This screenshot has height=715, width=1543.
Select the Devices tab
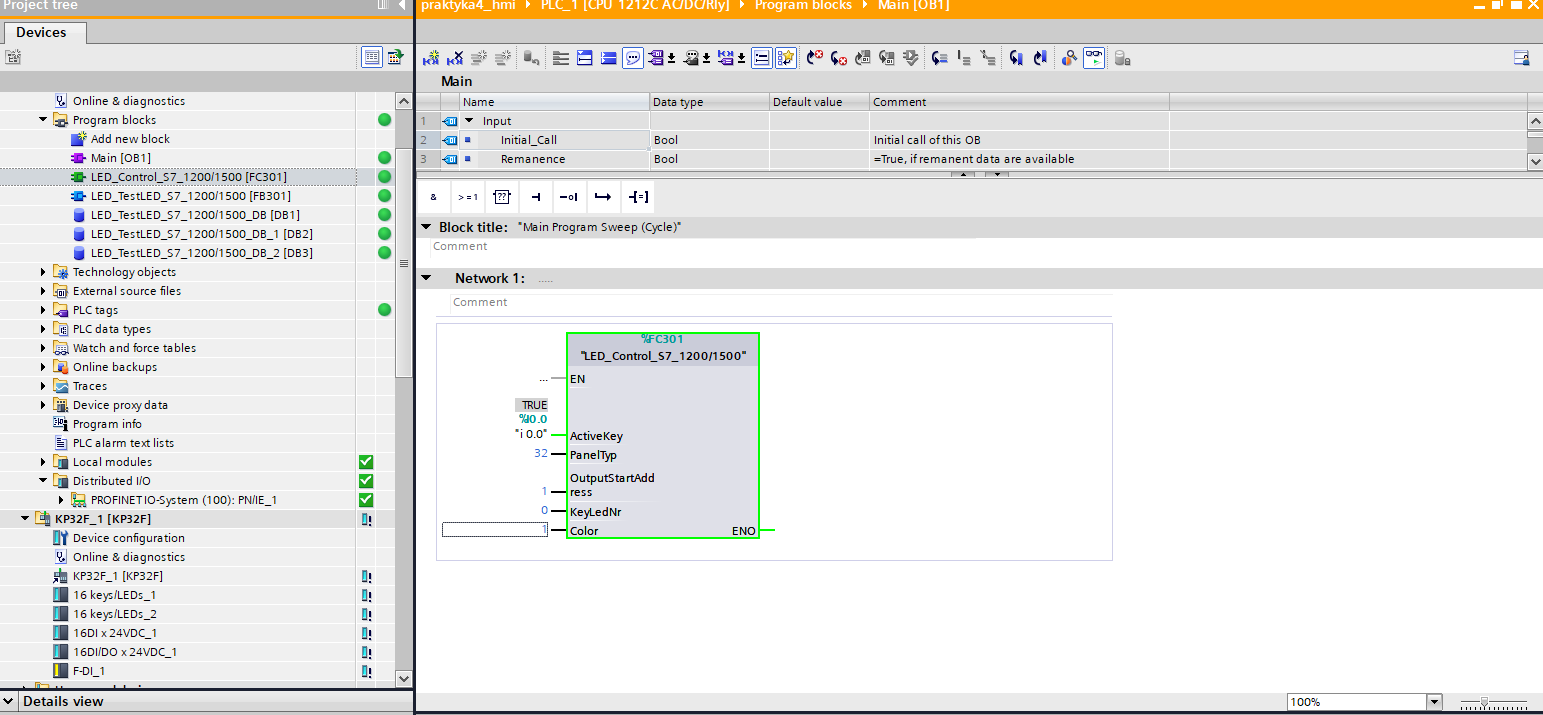41,33
